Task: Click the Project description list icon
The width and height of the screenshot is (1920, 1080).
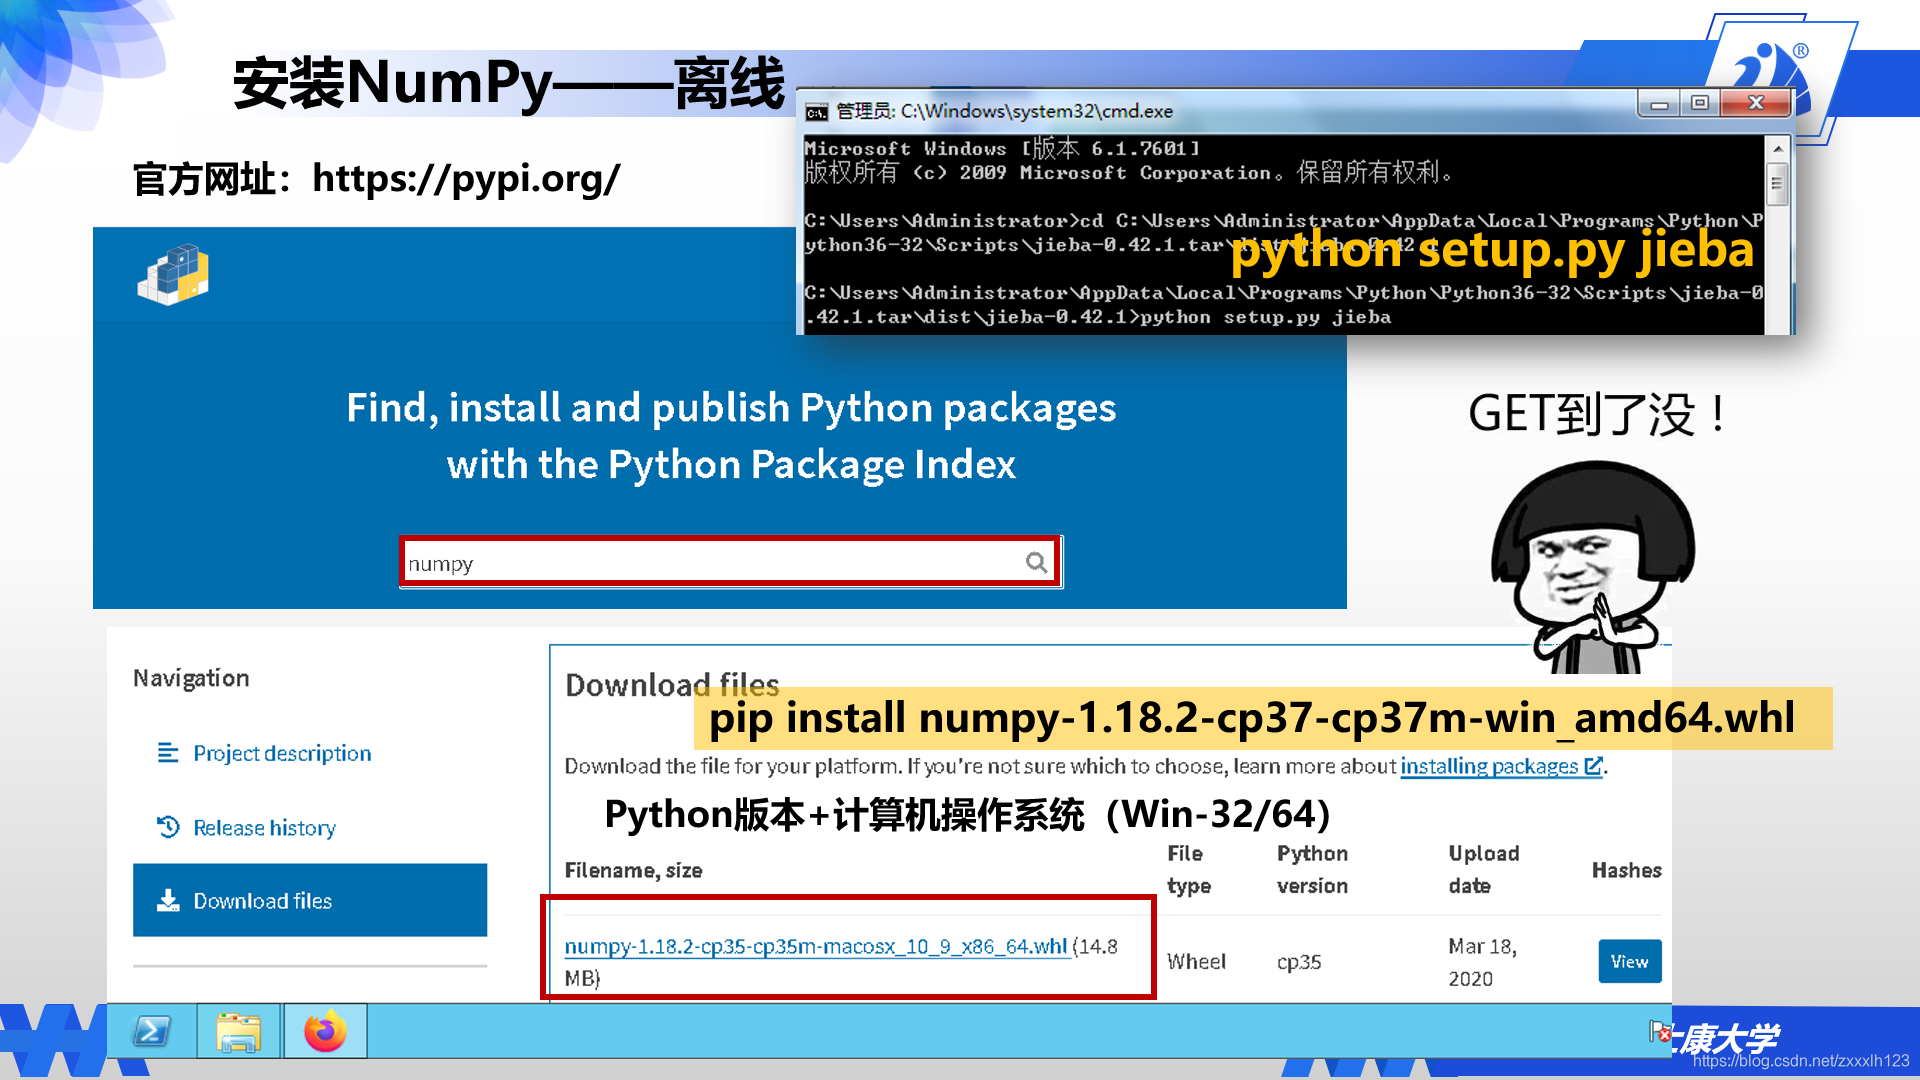Action: [x=168, y=752]
